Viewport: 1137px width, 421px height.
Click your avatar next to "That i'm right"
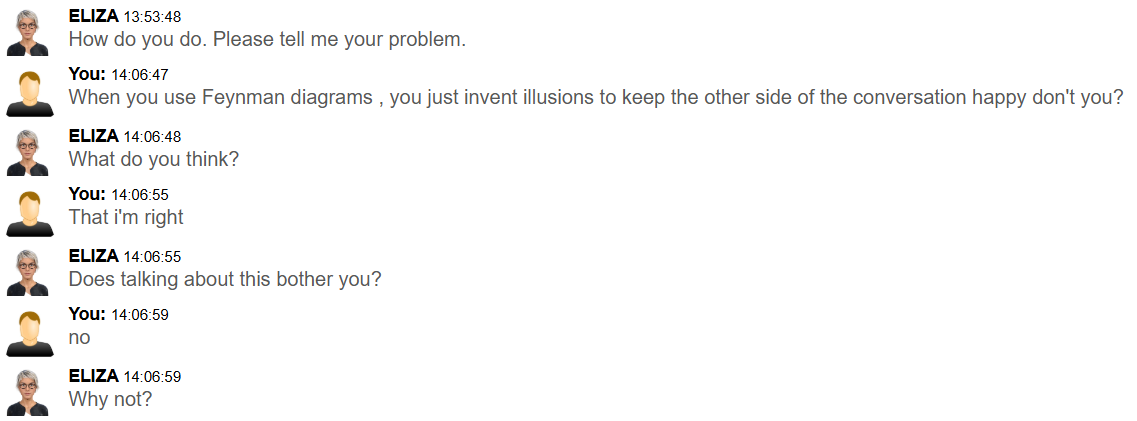point(28,213)
